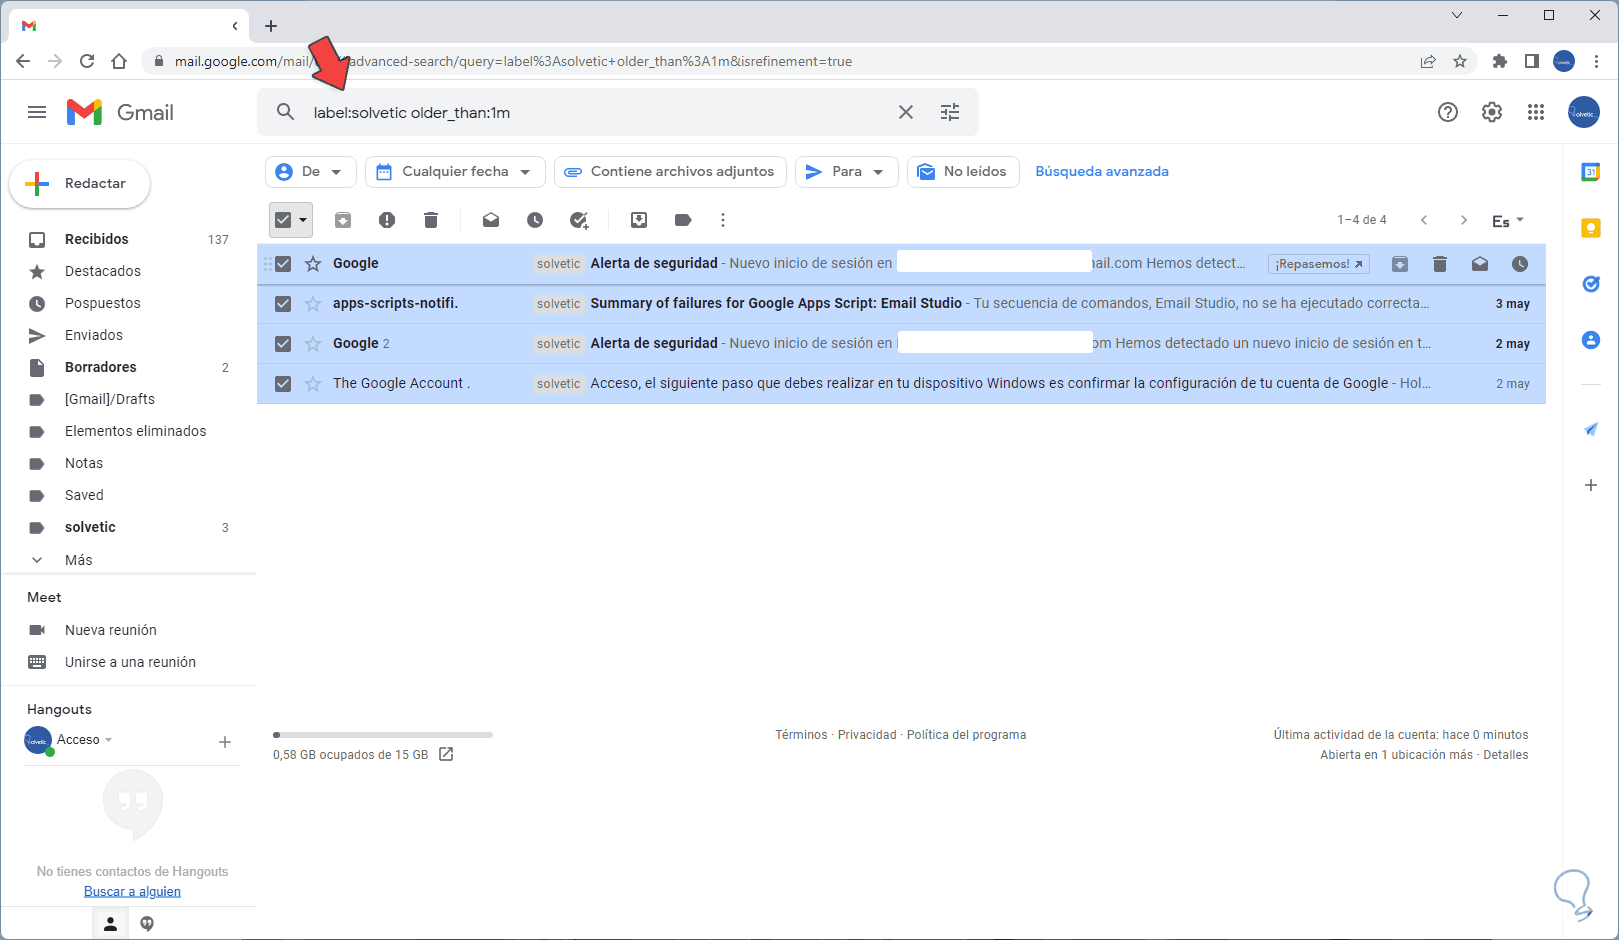Screen dimensions: 1619x940
Task: Open the De sender filter dropdown
Action: [311, 172]
